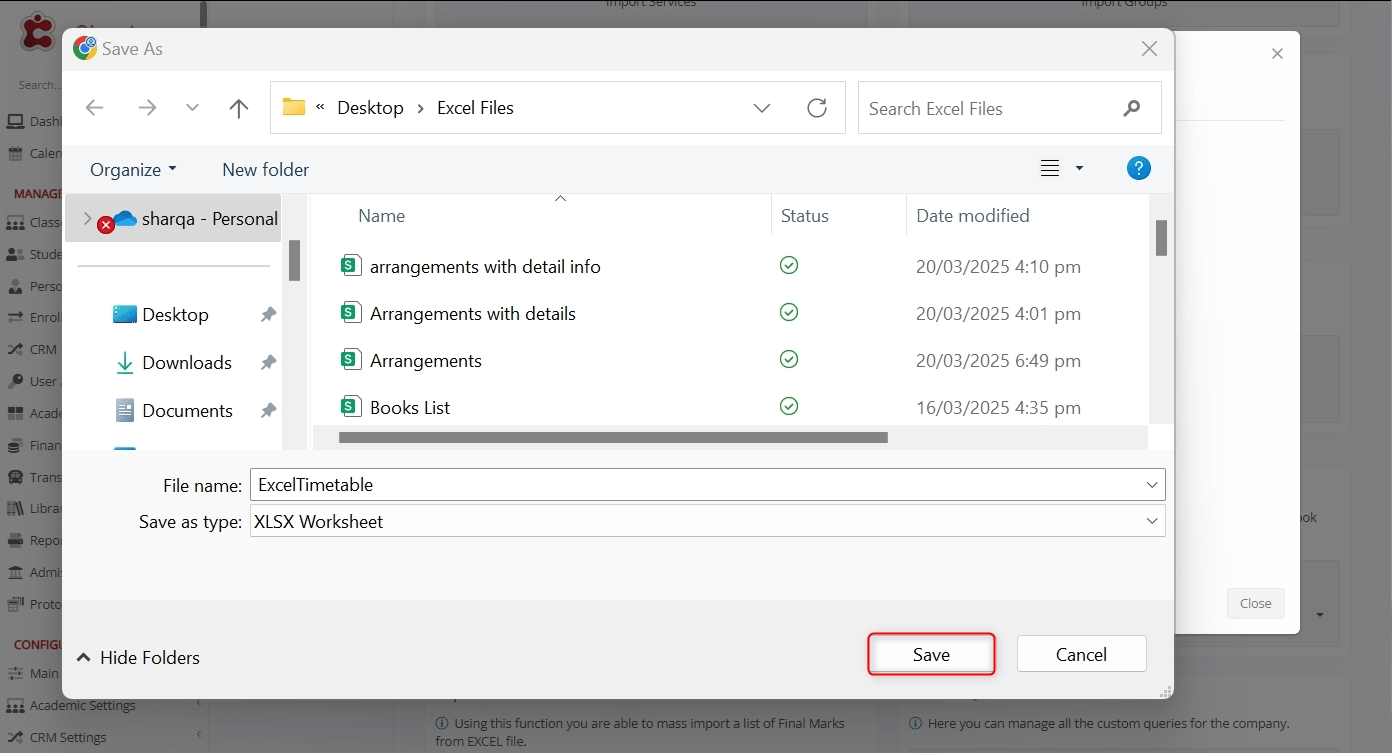
Task: Click the Save button
Action: [931, 654]
